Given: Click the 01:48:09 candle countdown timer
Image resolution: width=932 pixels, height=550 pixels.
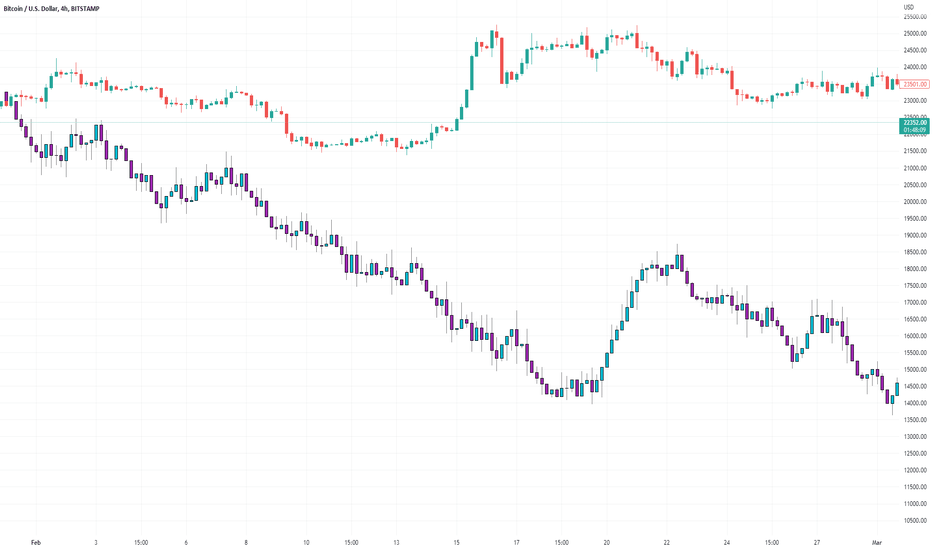Looking at the screenshot, I should (914, 130).
